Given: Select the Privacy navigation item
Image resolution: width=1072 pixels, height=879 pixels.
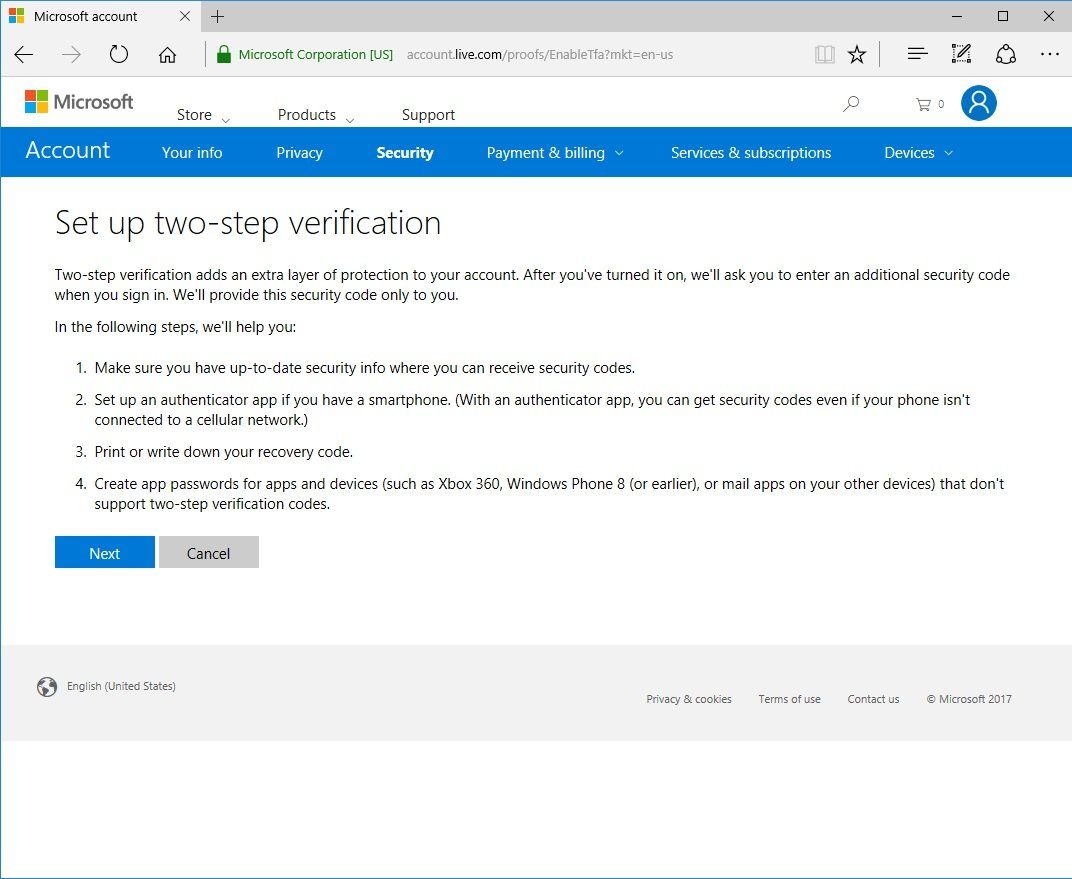Looking at the screenshot, I should pyautogui.click(x=299, y=152).
